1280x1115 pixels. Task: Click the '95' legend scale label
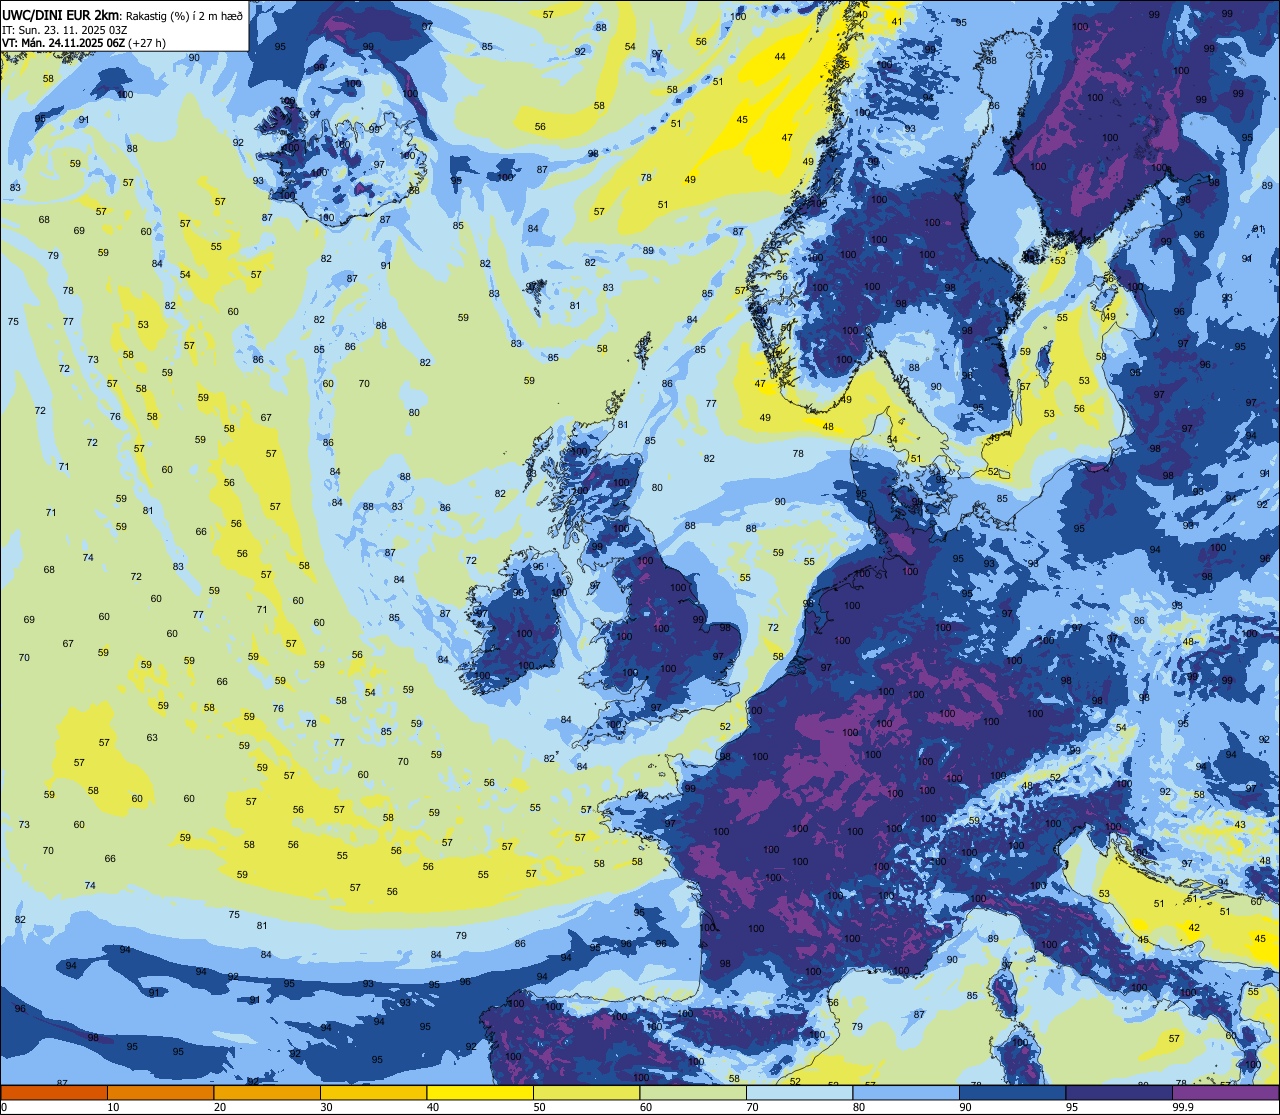(1072, 1107)
